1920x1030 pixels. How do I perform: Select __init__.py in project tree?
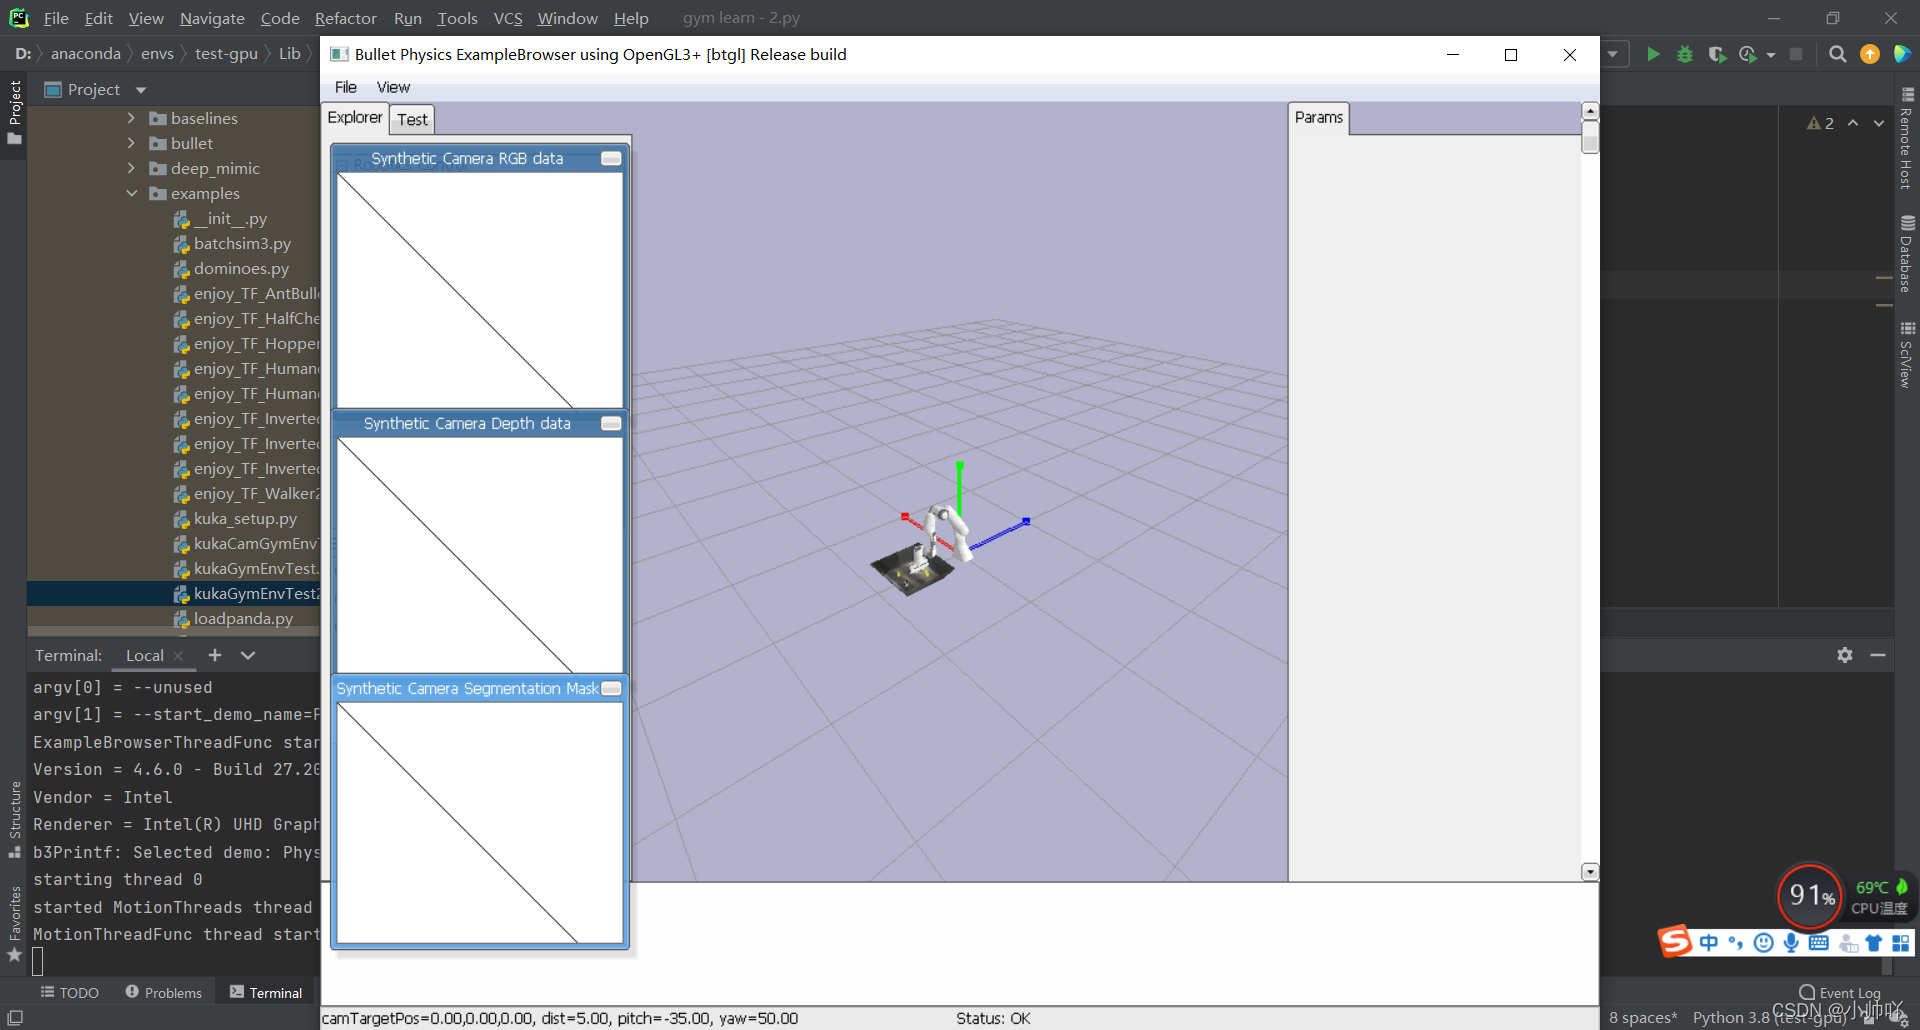pyautogui.click(x=230, y=218)
